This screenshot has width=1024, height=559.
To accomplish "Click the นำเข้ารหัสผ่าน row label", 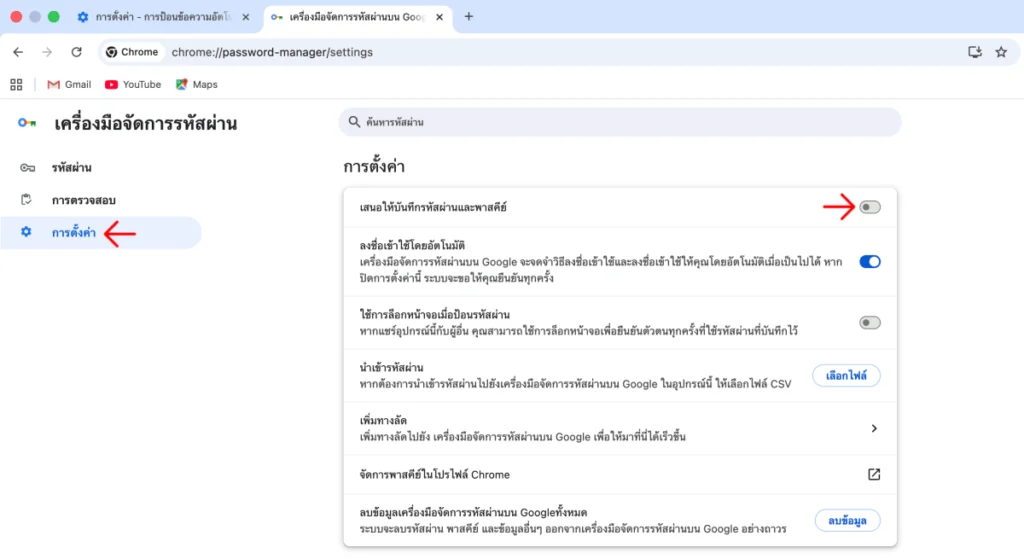I will click(391, 368).
